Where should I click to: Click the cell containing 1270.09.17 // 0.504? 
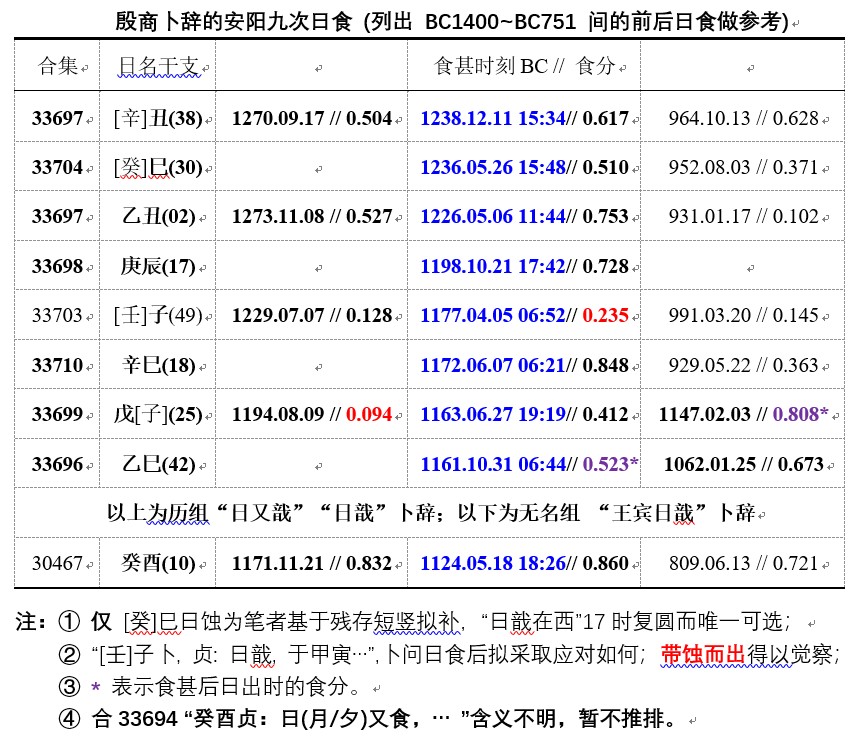(311, 118)
